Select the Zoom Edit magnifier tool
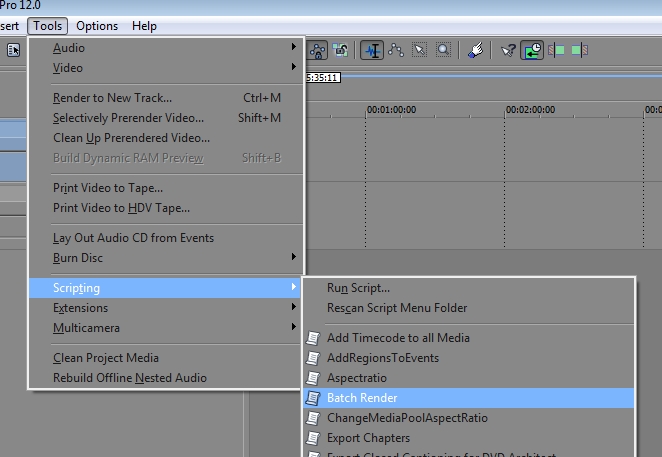This screenshot has width=662, height=457. [x=443, y=50]
